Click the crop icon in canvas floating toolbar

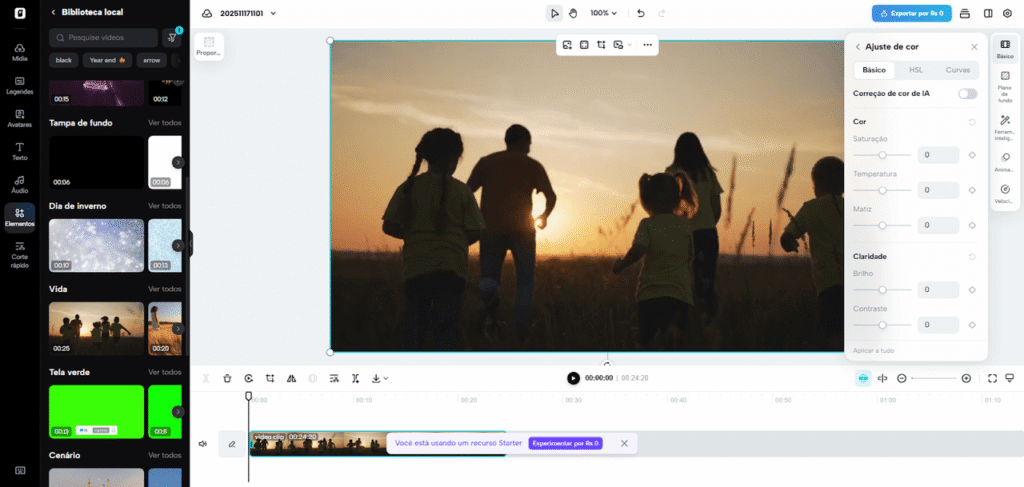(601, 44)
